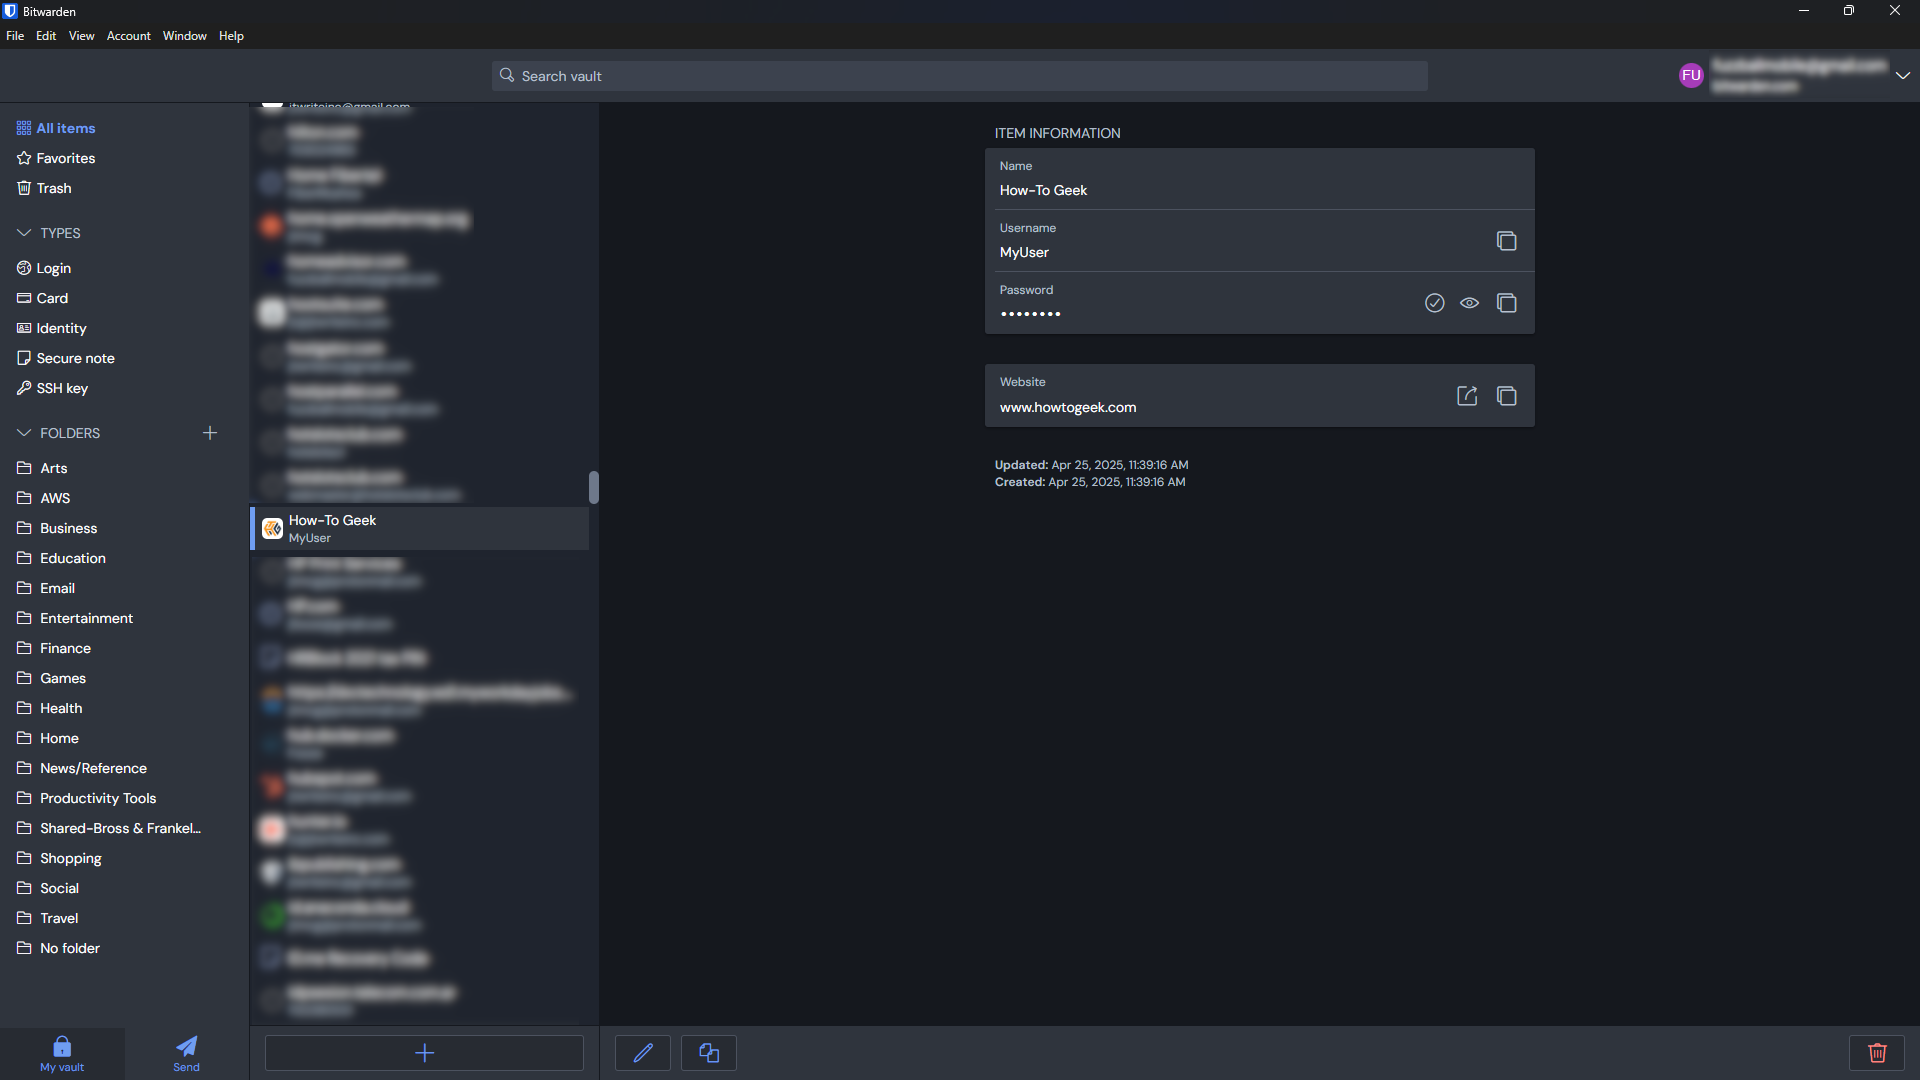Toggle password visibility with eye icon
This screenshot has width=1920, height=1080.
click(1469, 303)
